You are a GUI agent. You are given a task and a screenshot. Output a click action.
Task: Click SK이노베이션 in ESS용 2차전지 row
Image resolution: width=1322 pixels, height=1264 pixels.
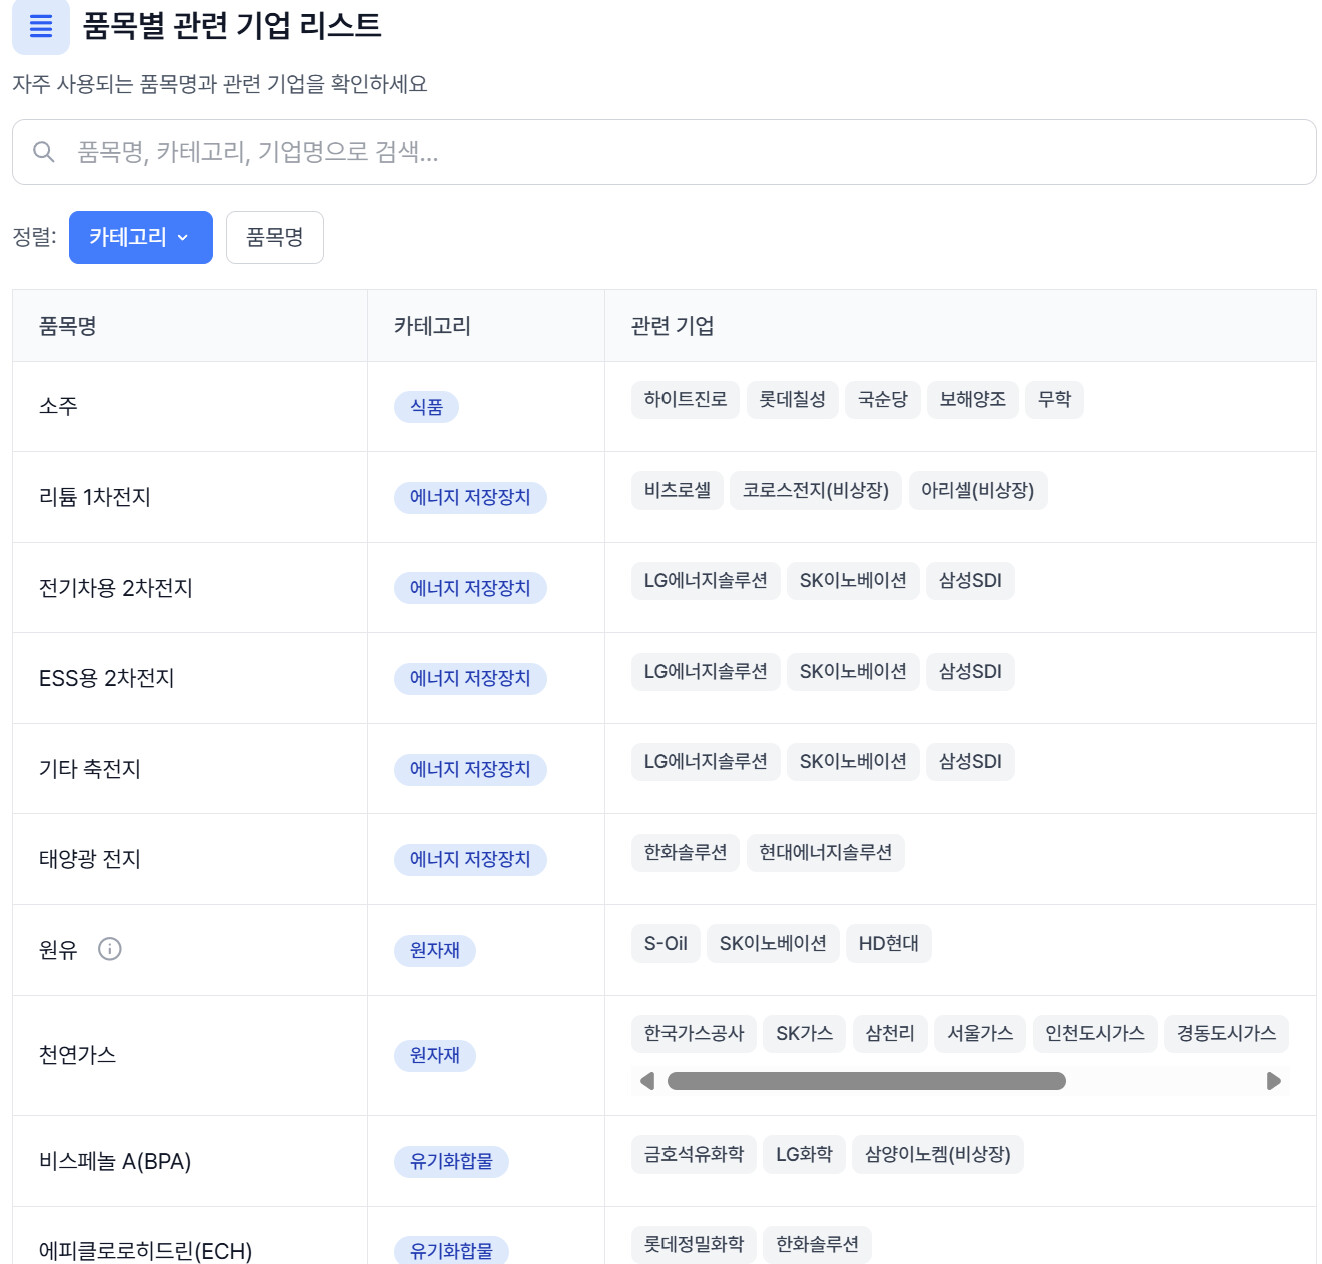tap(853, 672)
